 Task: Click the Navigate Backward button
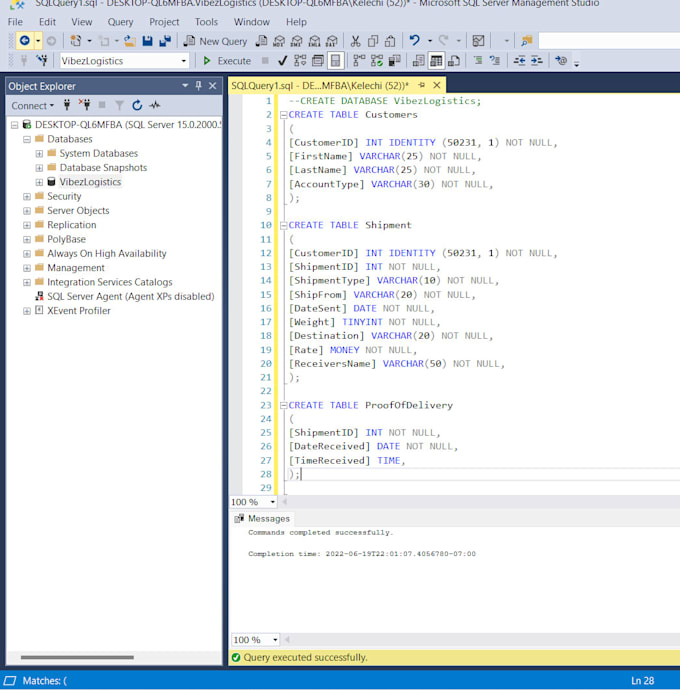click(x=25, y=41)
